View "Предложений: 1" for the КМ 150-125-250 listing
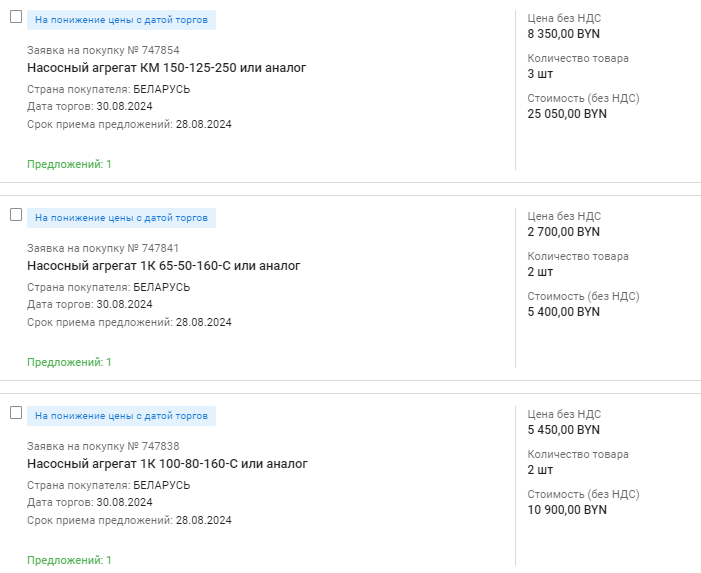 [69, 164]
